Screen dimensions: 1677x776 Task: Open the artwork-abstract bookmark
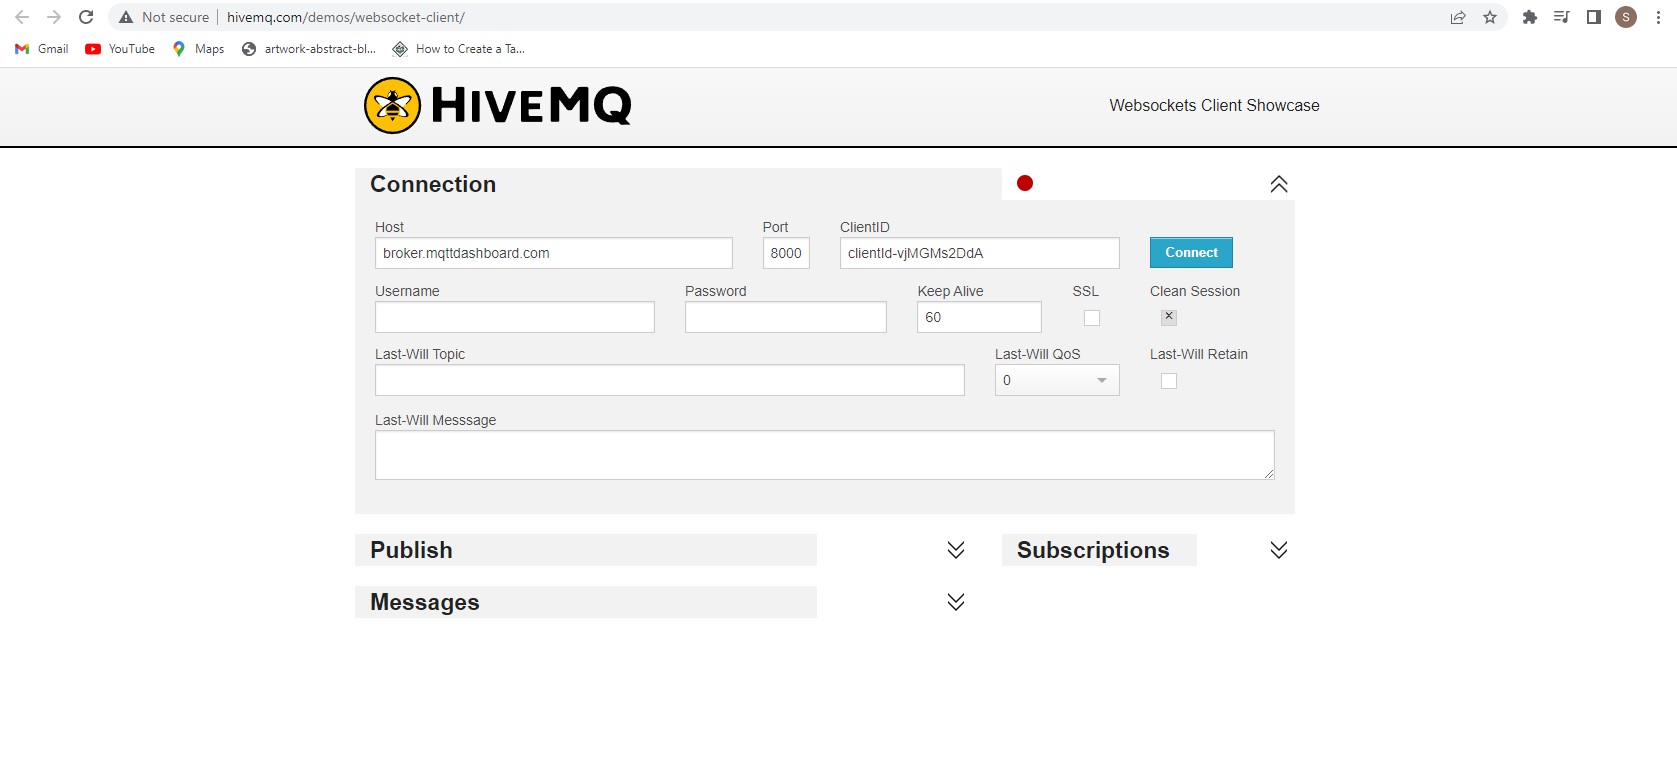click(309, 49)
